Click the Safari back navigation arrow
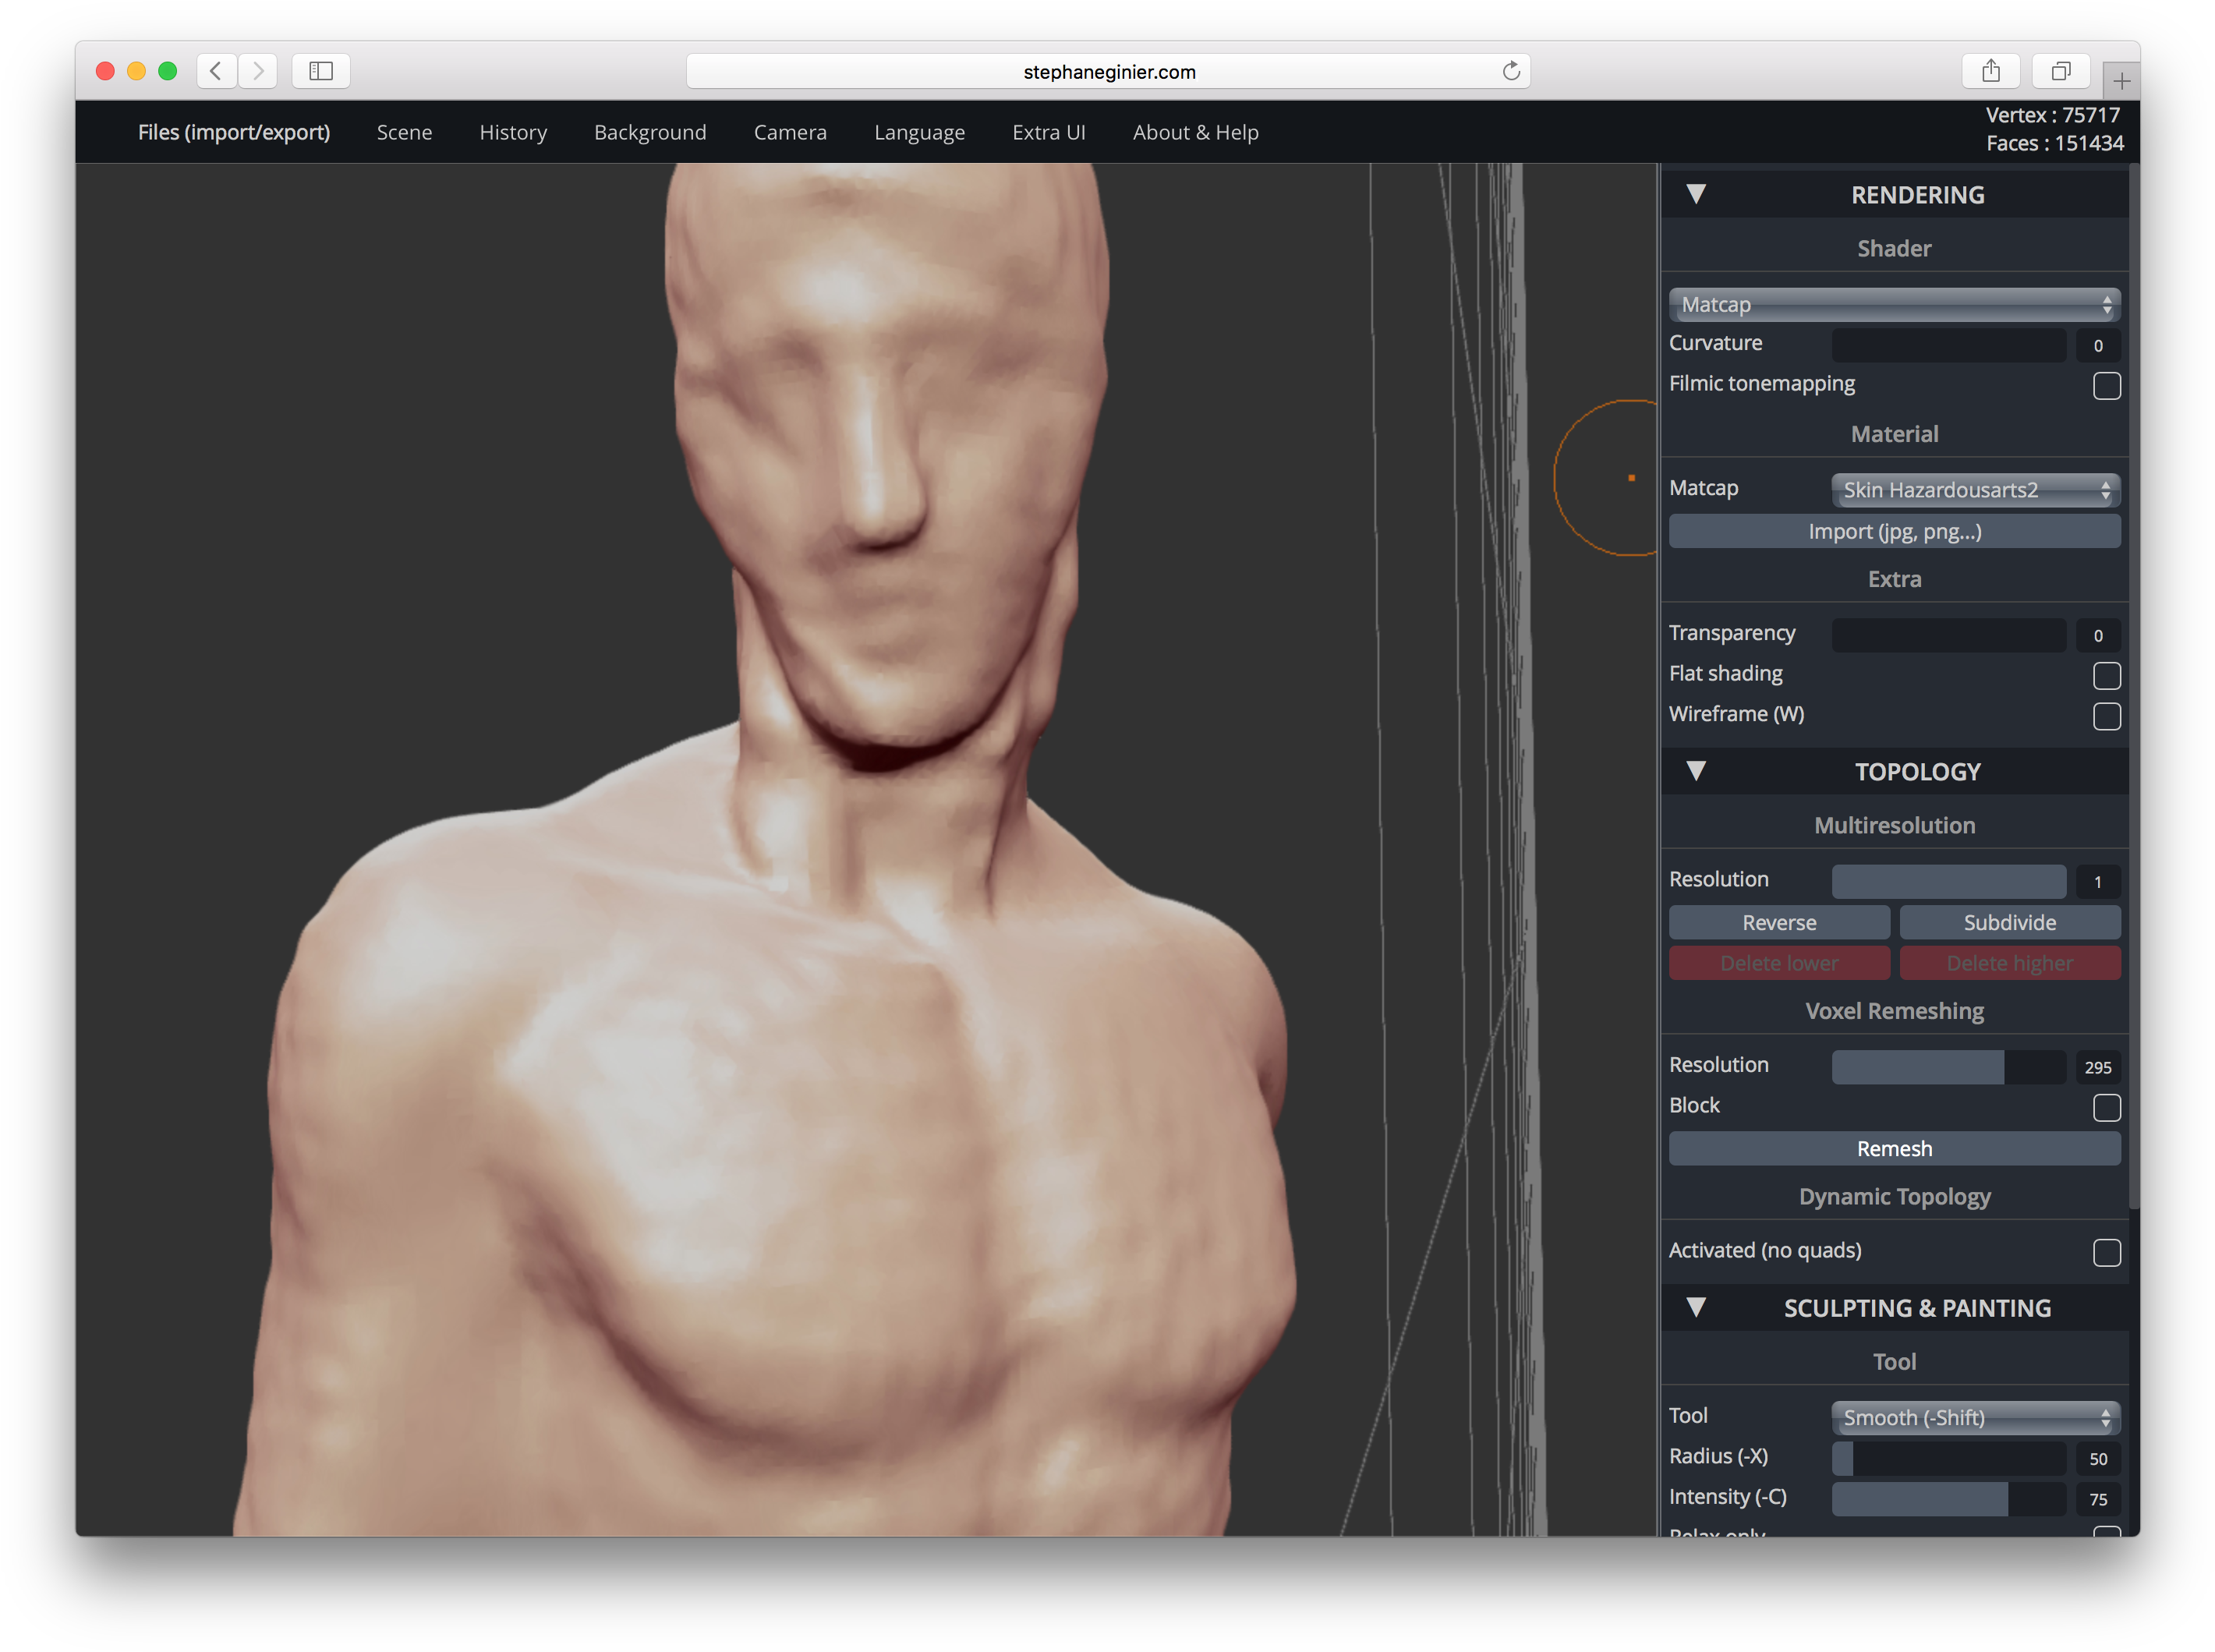The width and height of the screenshot is (2215, 1652). pos(215,71)
